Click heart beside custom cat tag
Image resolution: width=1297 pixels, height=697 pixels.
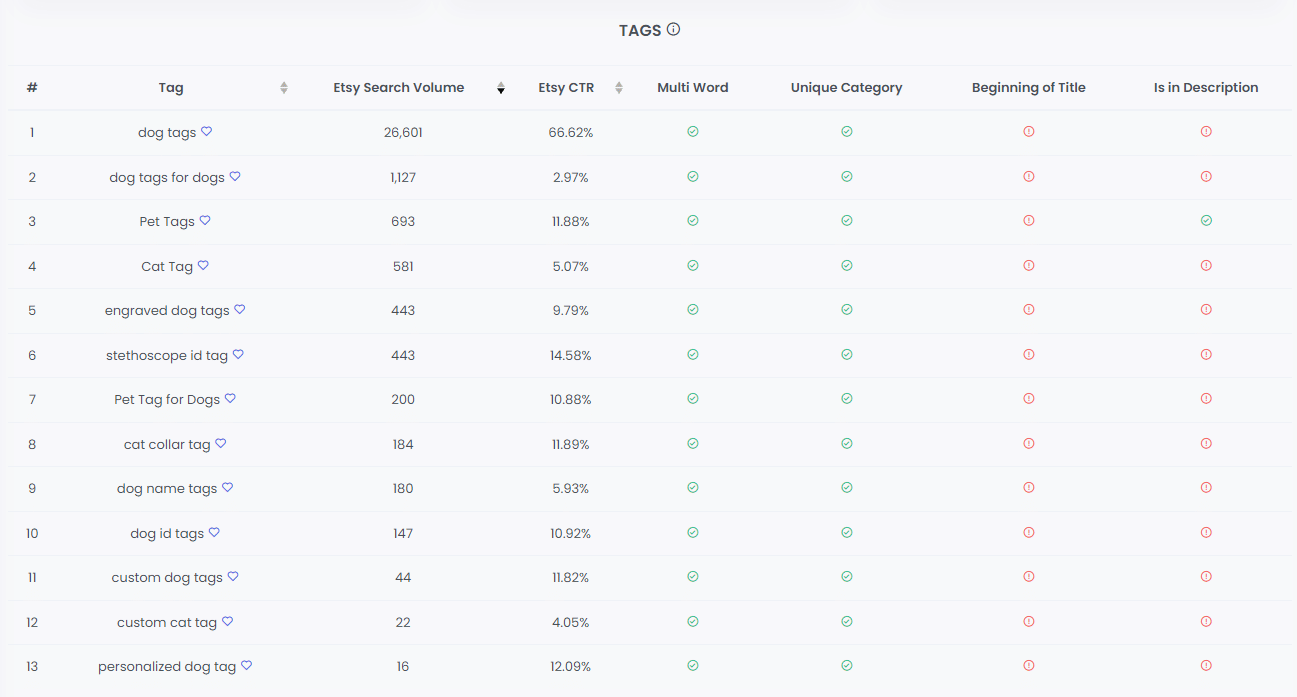[x=227, y=621]
